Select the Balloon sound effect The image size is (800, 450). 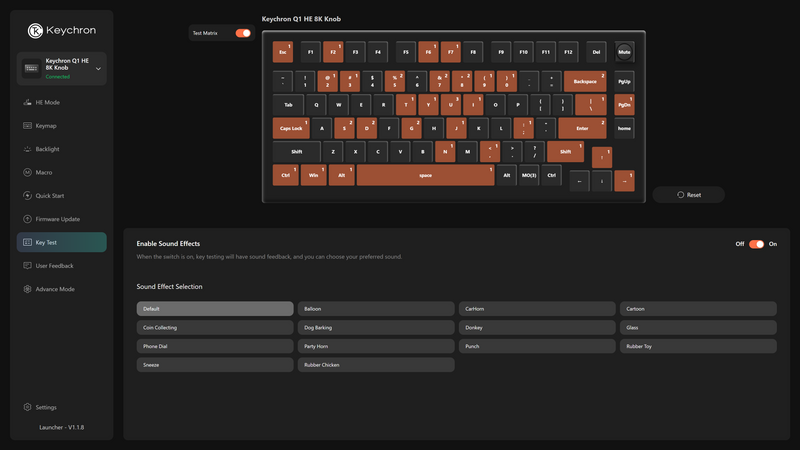pyautogui.click(x=376, y=309)
